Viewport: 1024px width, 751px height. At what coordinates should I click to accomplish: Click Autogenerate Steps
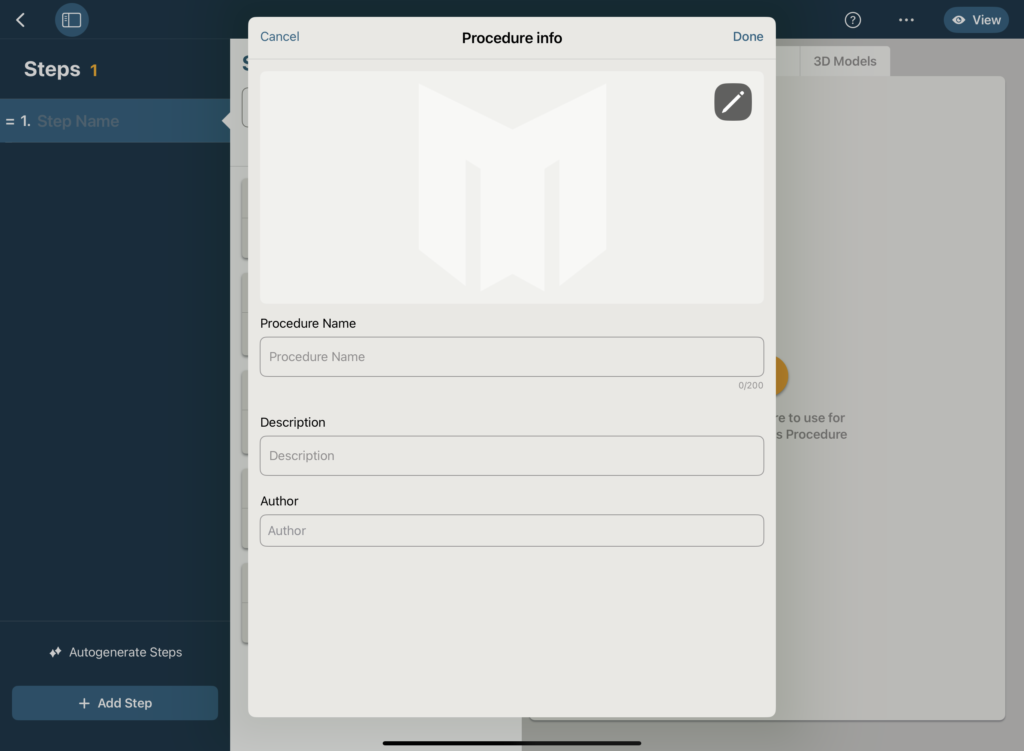point(116,652)
